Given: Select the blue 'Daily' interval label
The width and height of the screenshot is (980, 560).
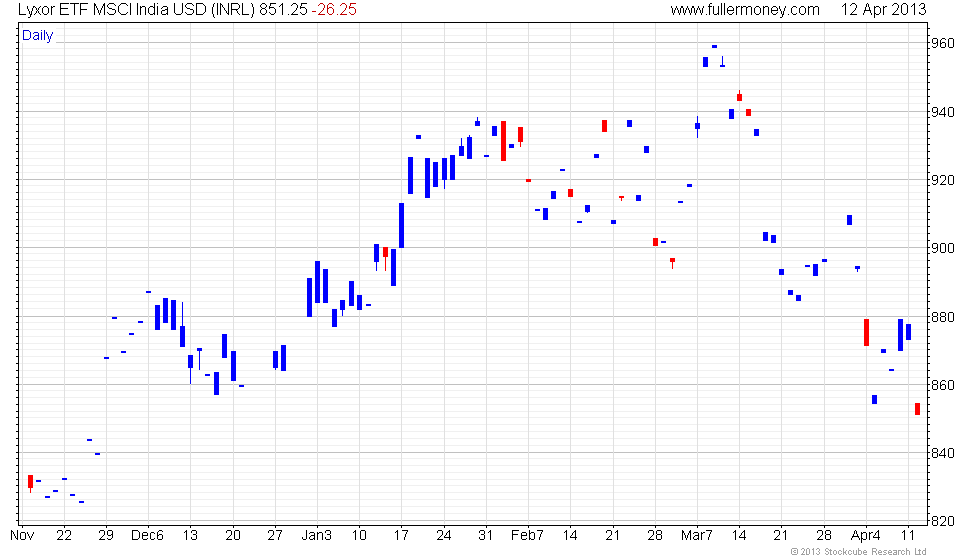Looking at the screenshot, I should tap(38, 36).
